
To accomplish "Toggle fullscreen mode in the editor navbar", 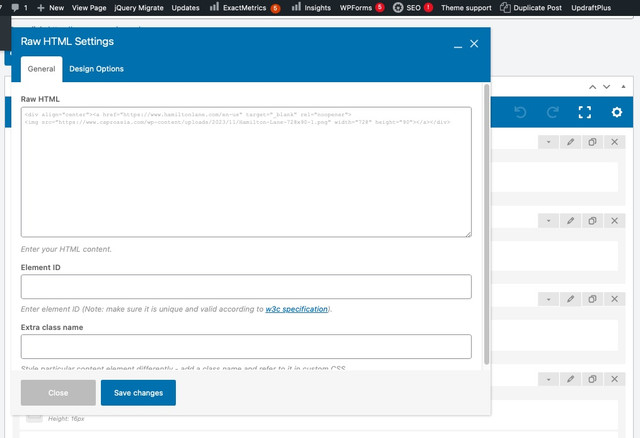I will point(584,112).
